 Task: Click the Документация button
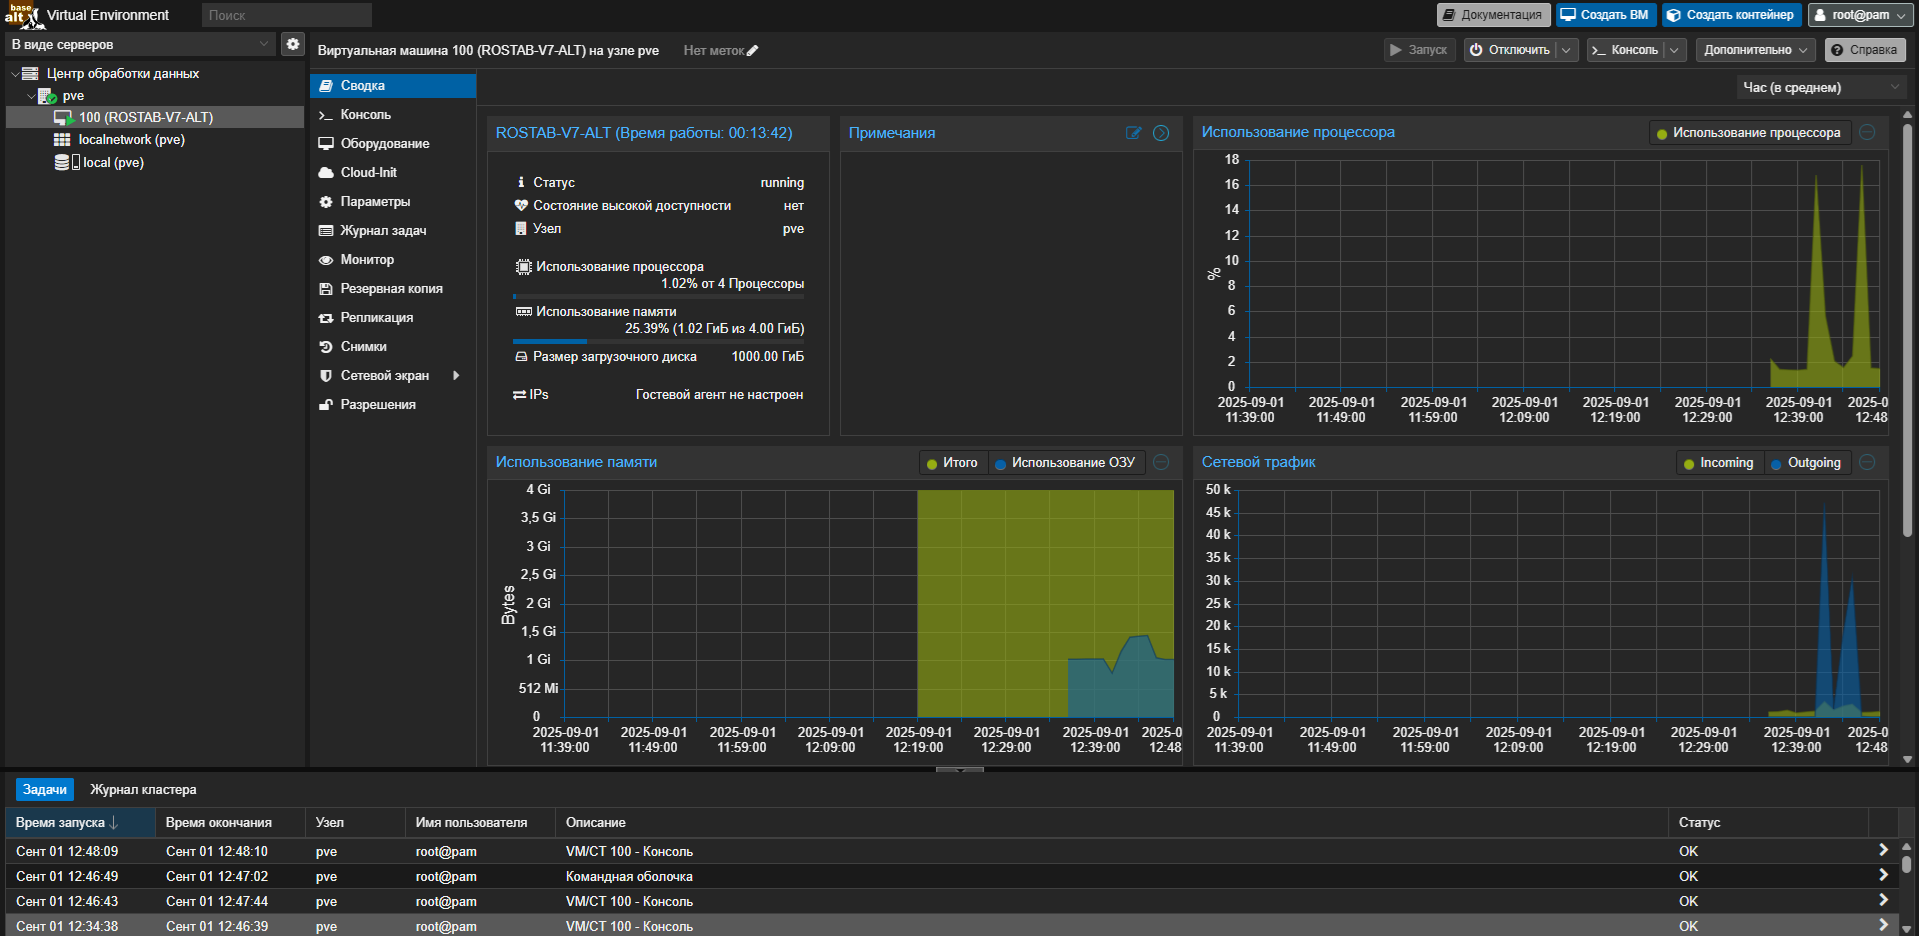pyautogui.click(x=1493, y=15)
